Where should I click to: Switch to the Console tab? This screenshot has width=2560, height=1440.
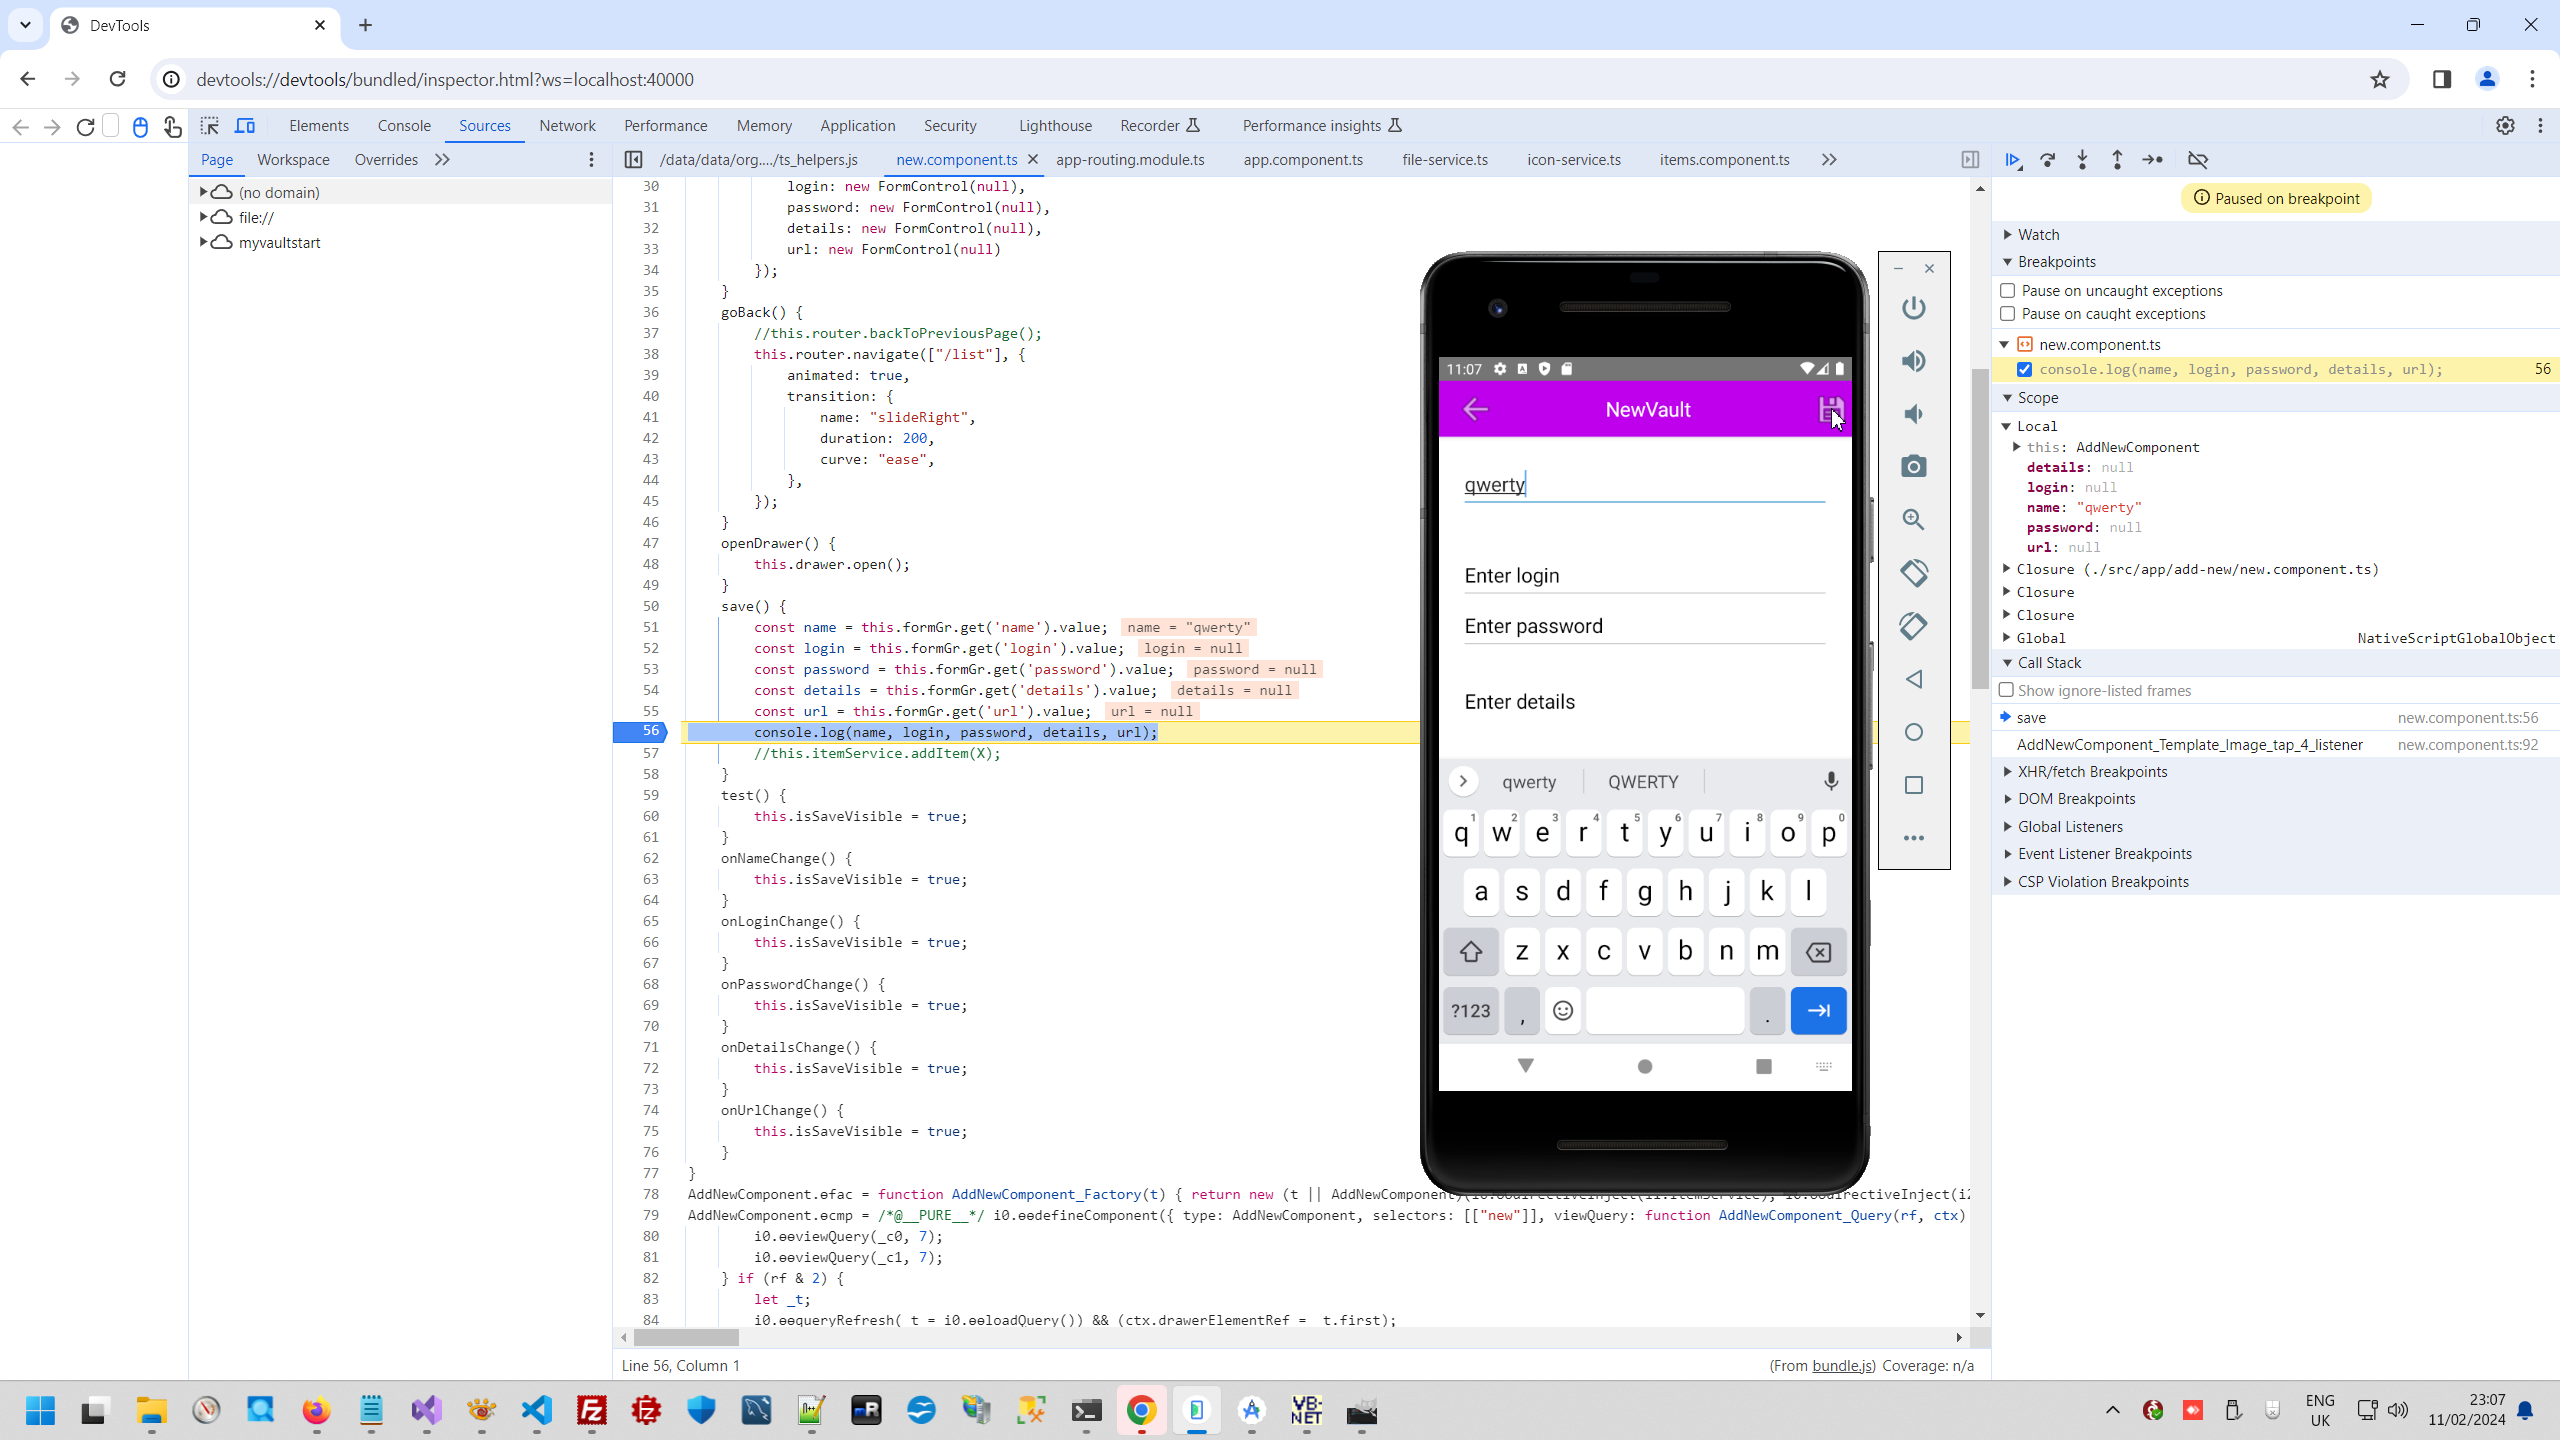click(404, 126)
